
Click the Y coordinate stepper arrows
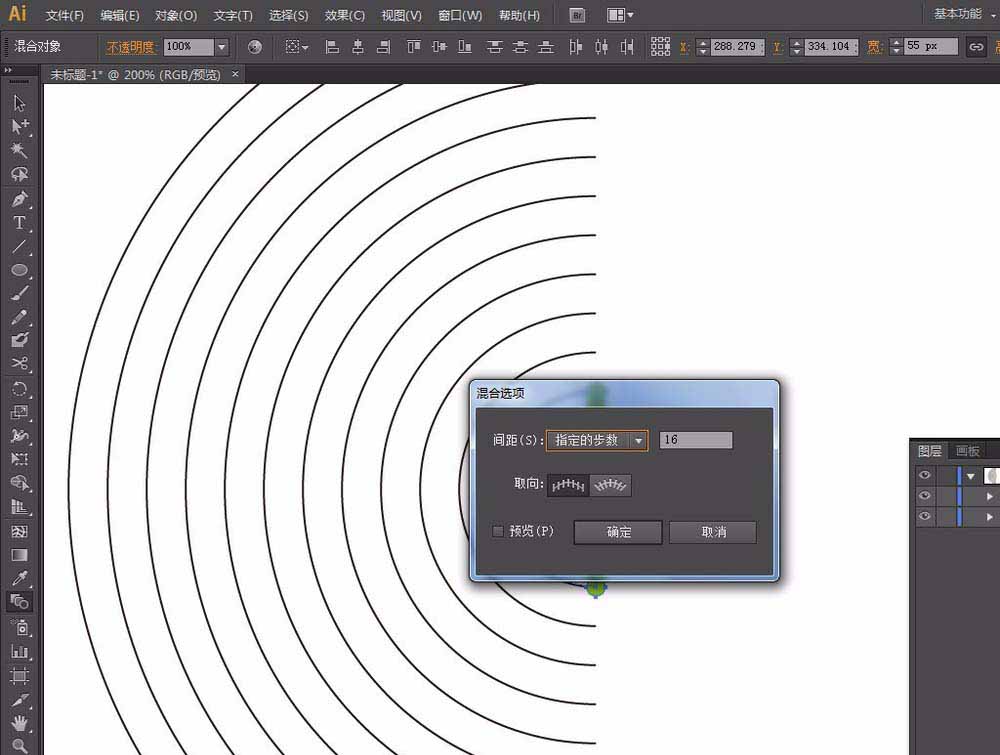coord(796,47)
